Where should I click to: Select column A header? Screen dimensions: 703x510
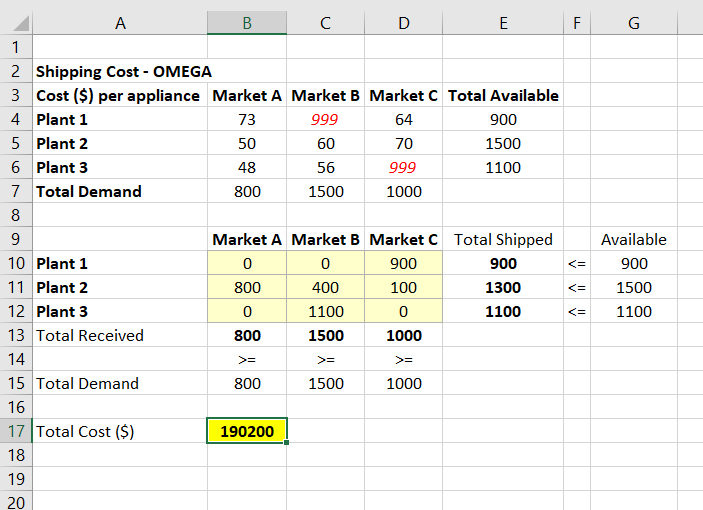[x=120, y=23]
